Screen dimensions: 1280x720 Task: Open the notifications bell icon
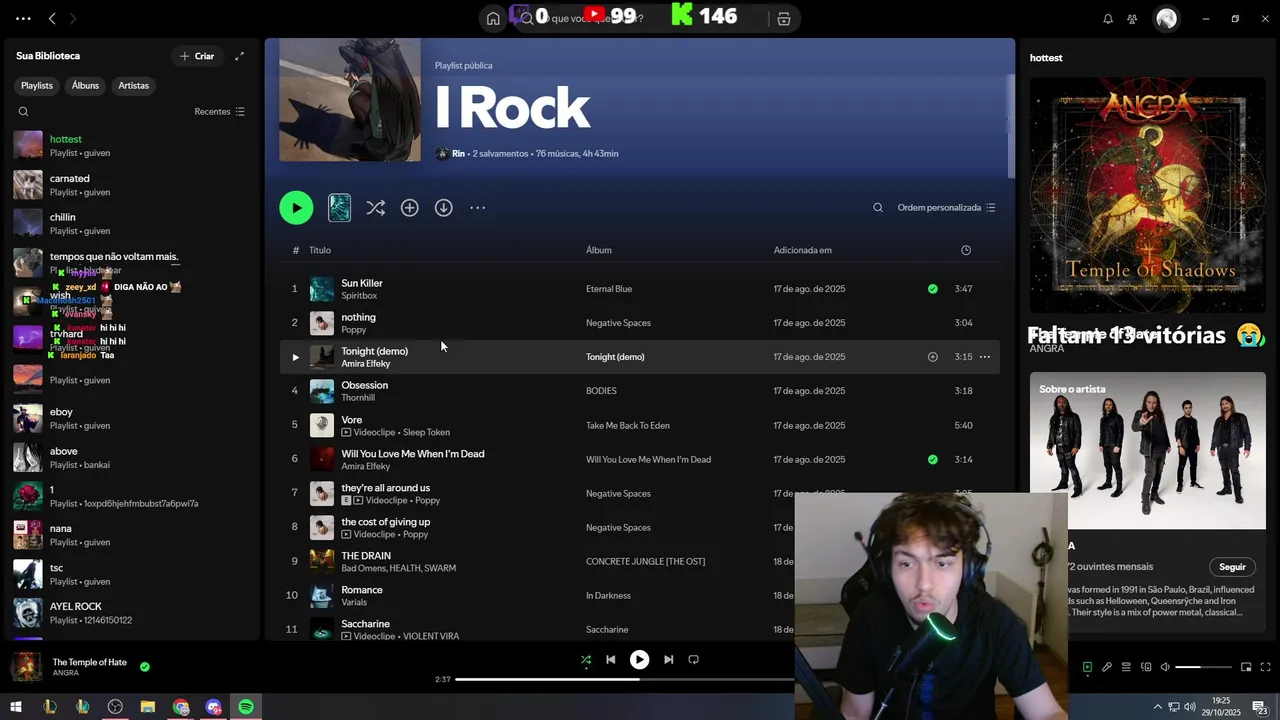[x=1108, y=18]
